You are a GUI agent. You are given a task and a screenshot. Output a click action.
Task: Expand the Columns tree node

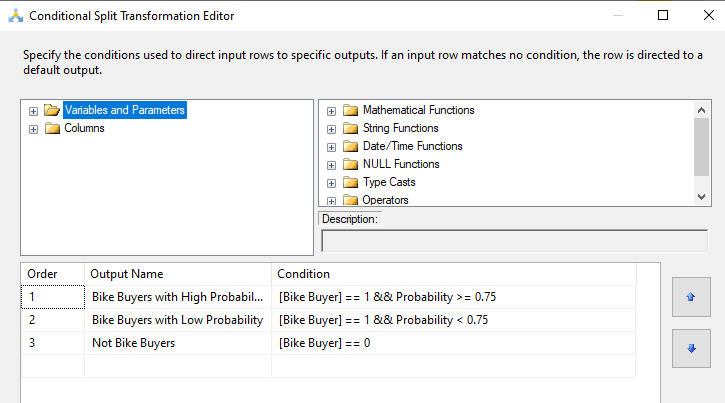[x=34, y=128]
